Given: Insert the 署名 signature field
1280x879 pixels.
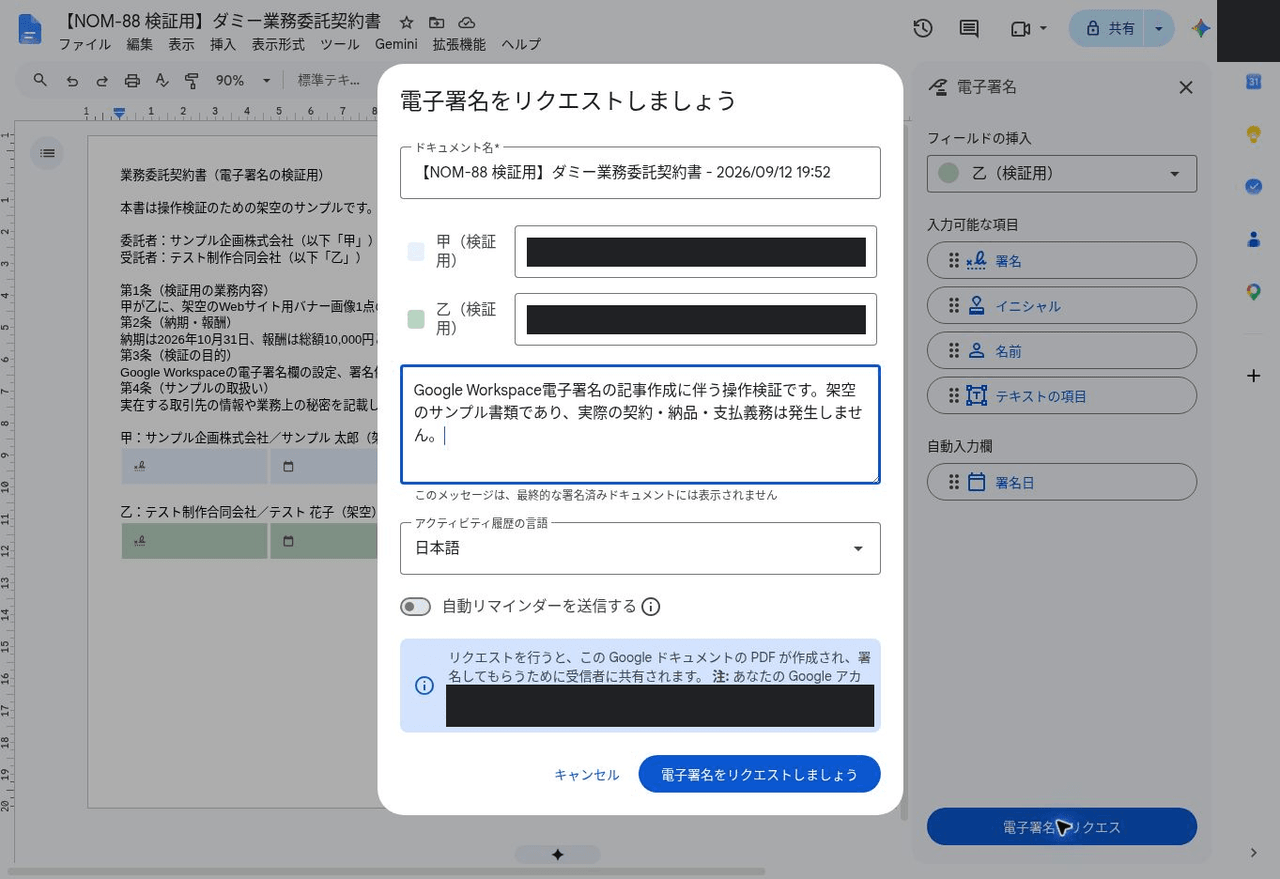Looking at the screenshot, I should pos(1062,260).
